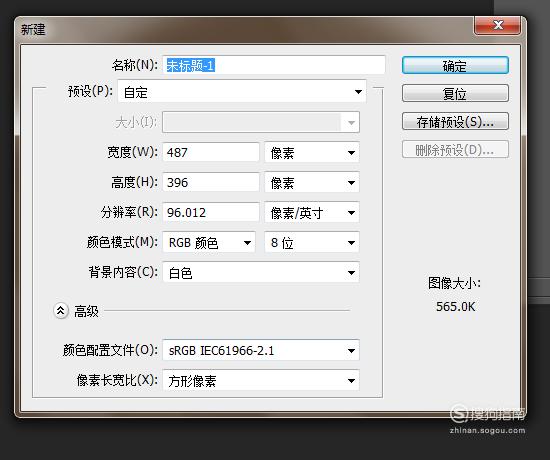550x460 pixels.
Task: Click the 565.0K image size value
Action: click(x=455, y=307)
